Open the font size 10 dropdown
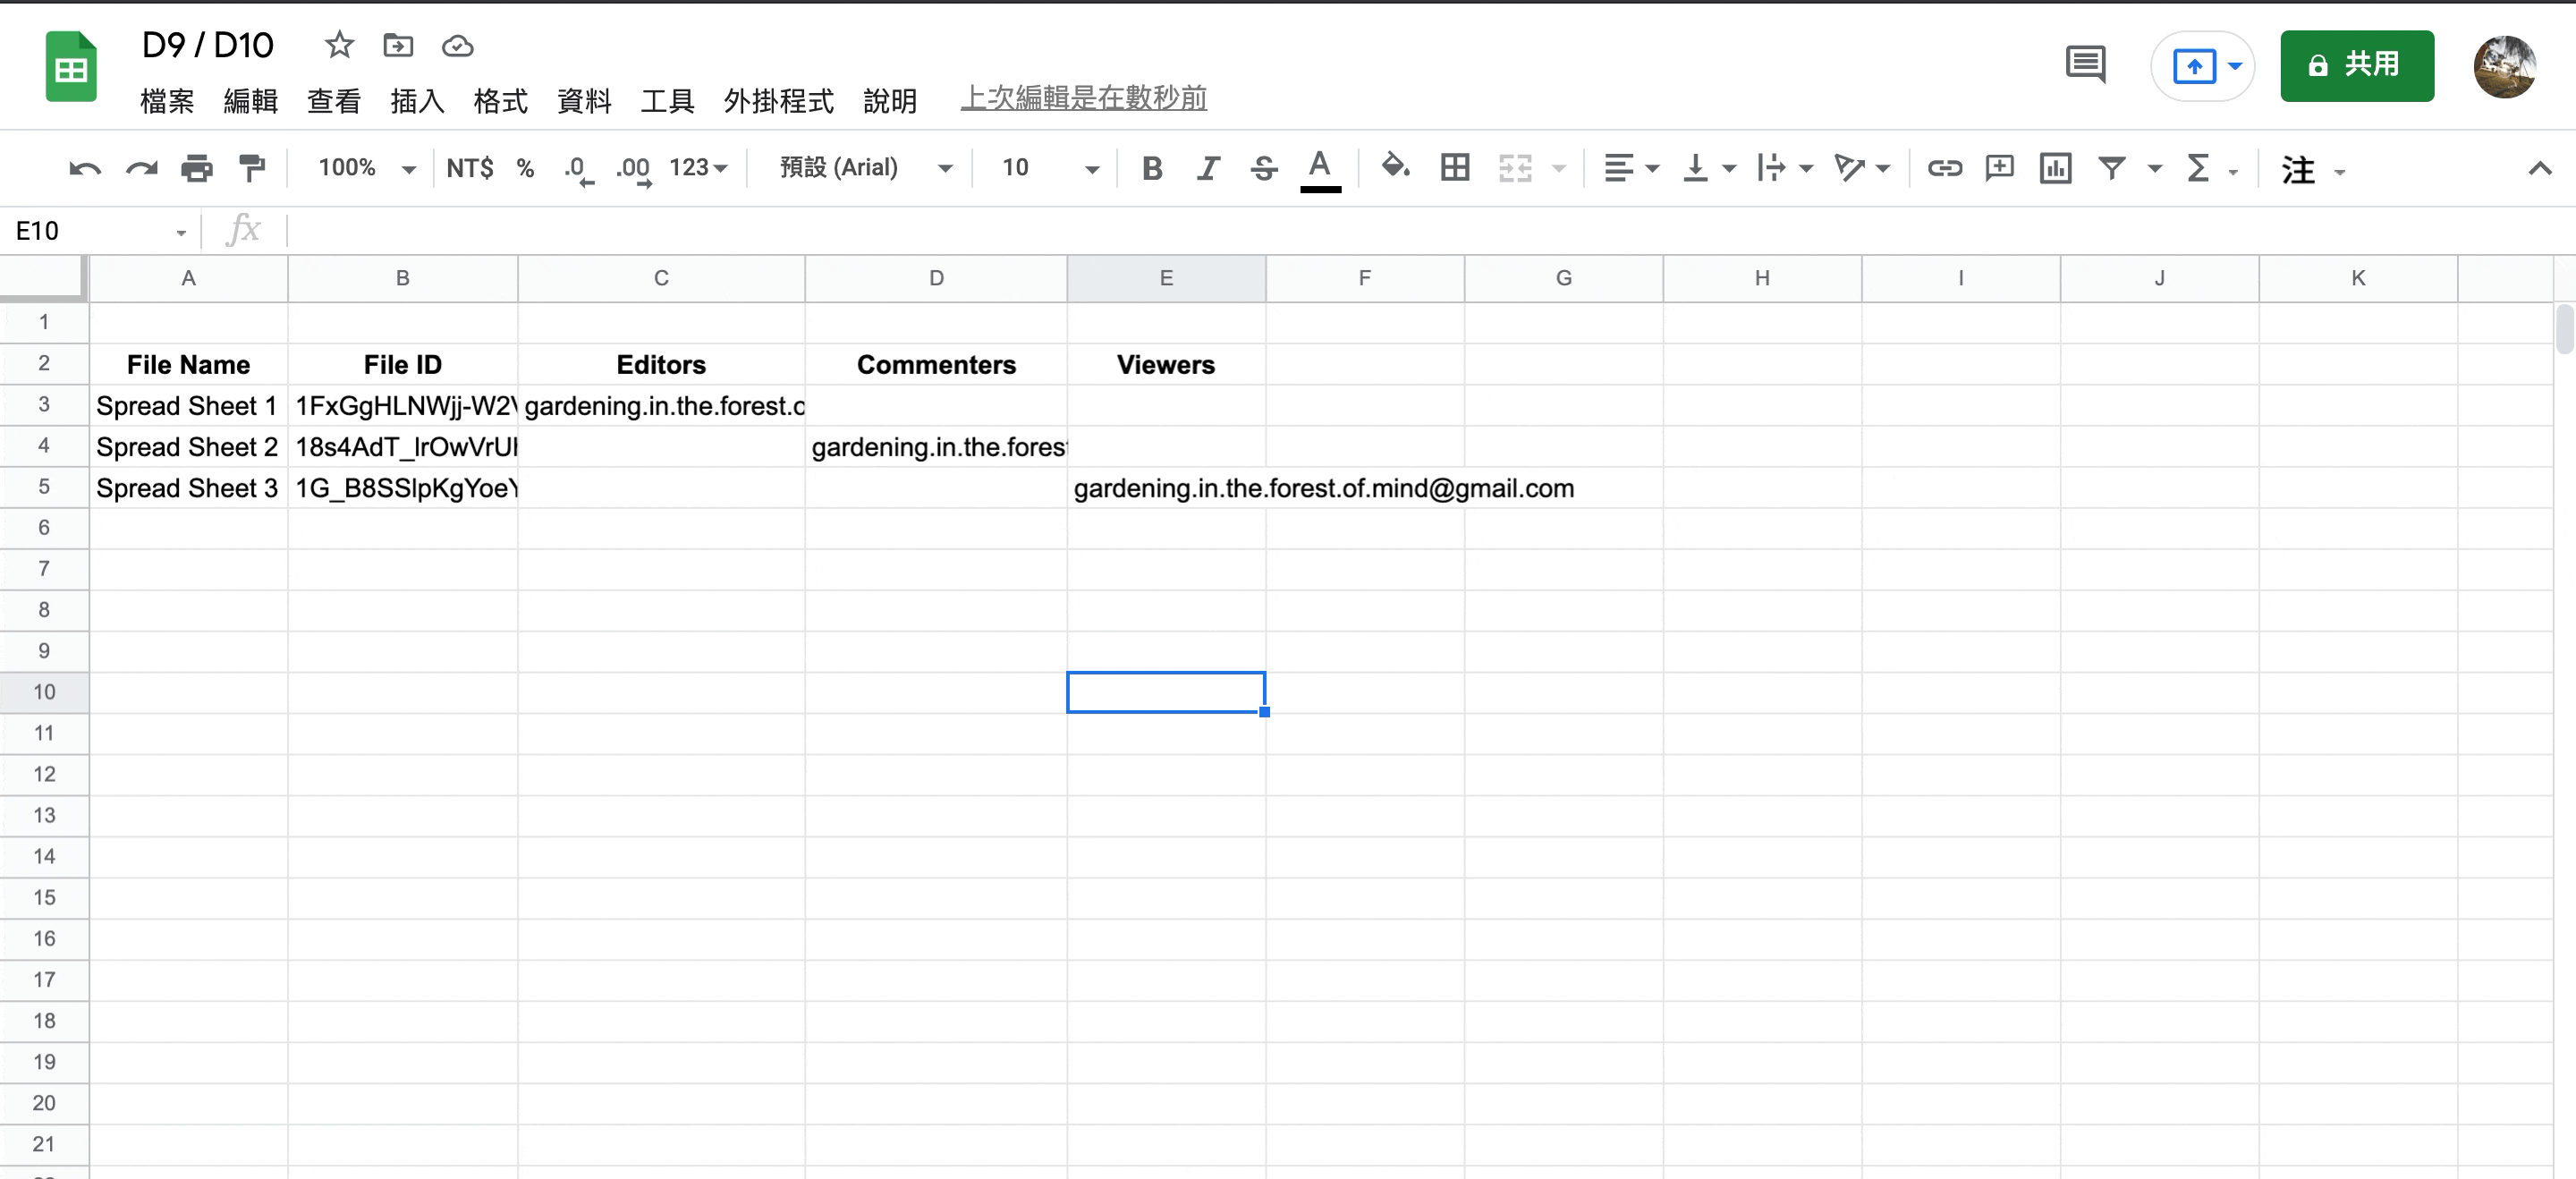Viewport: 2576px width, 1179px height. click(1050, 168)
